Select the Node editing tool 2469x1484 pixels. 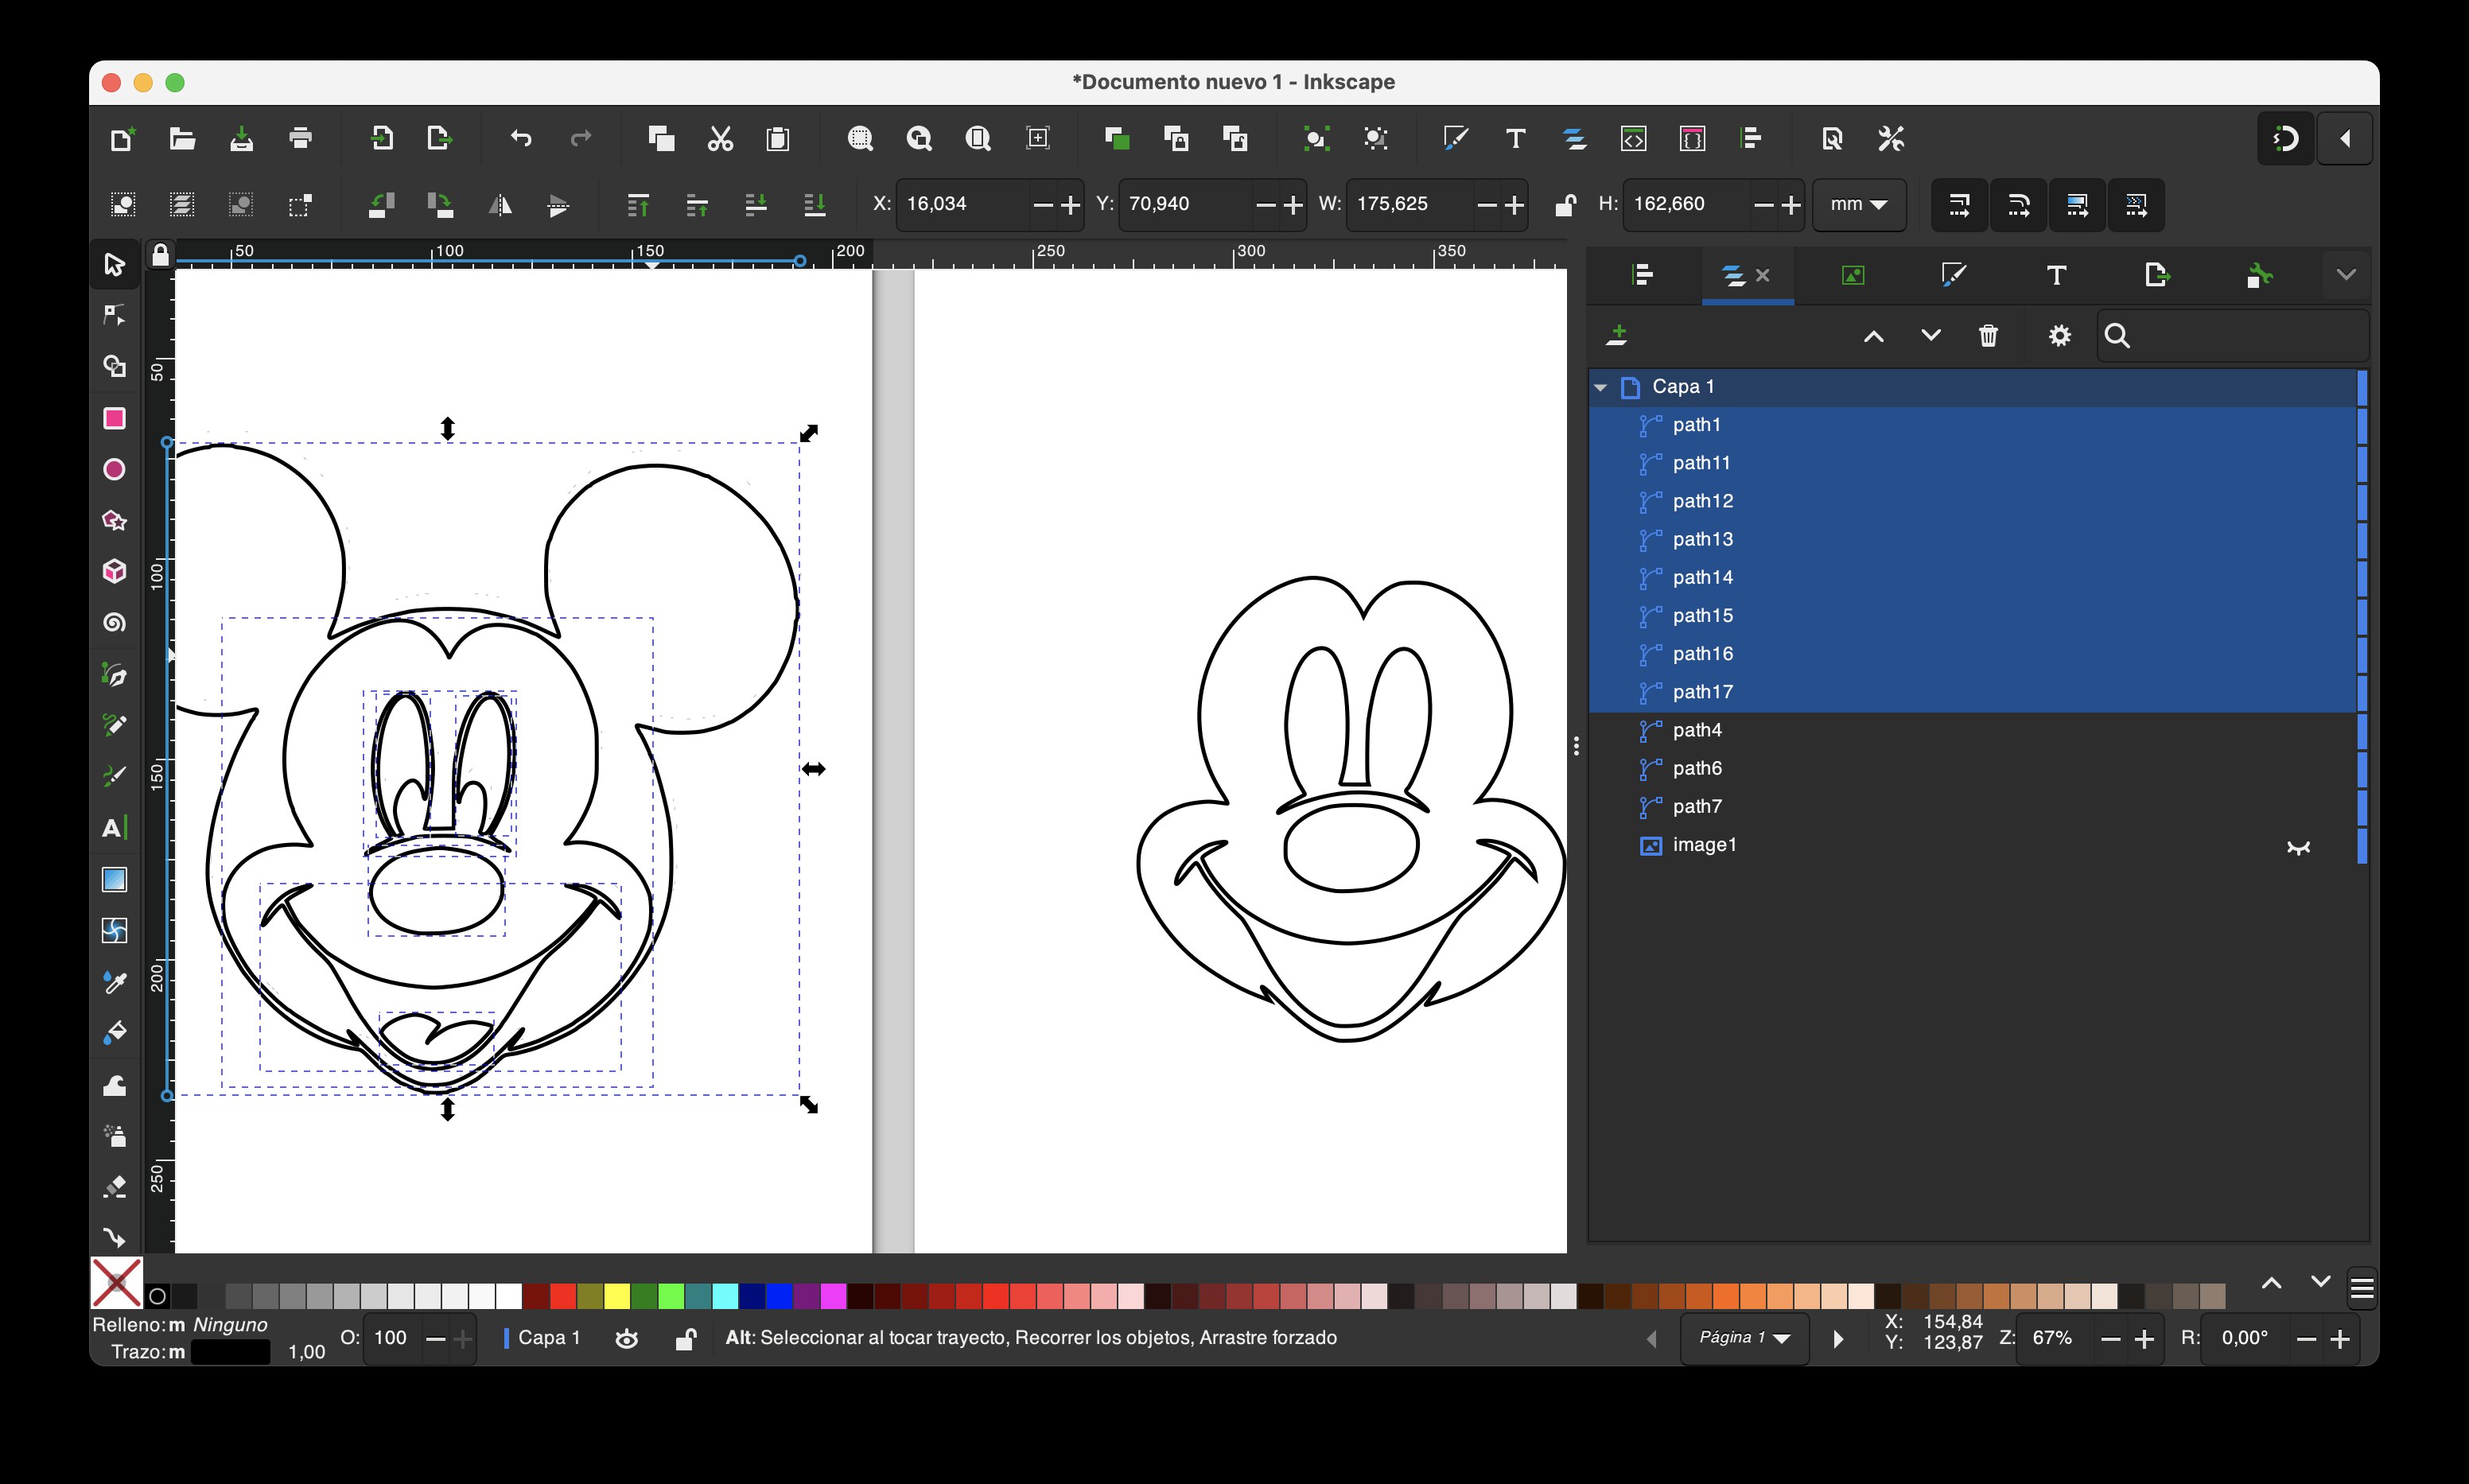(x=114, y=315)
